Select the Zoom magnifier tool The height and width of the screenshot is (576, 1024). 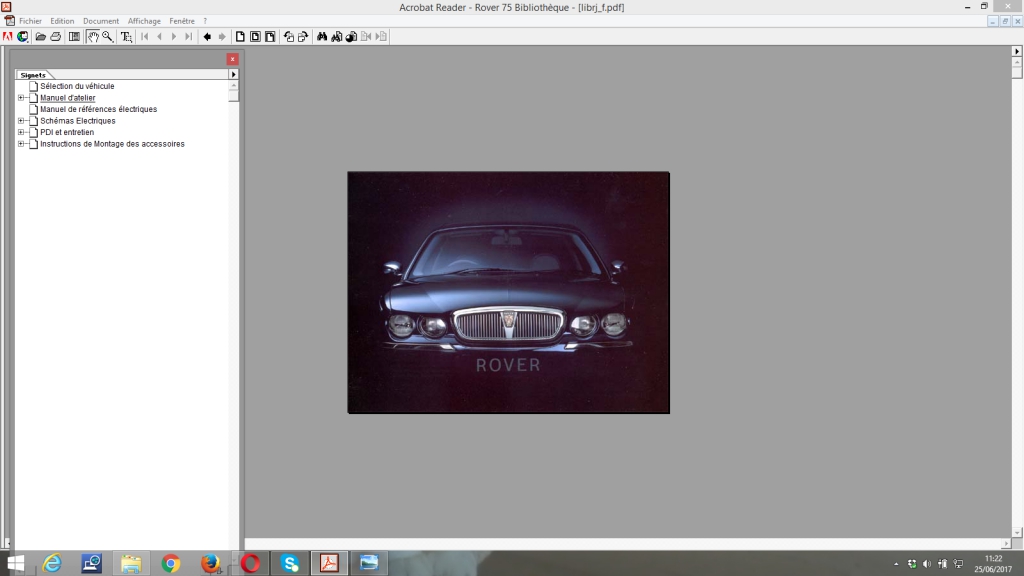click(108, 37)
